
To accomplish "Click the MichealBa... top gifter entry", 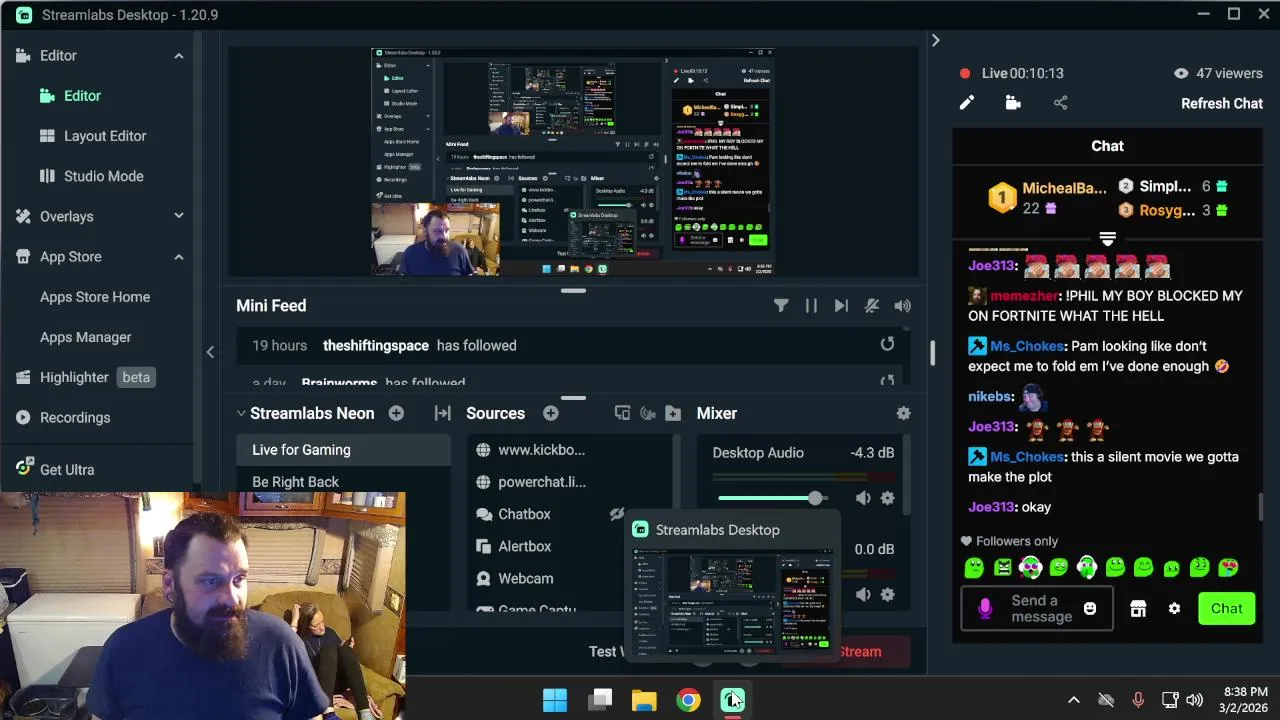I will point(1048,197).
